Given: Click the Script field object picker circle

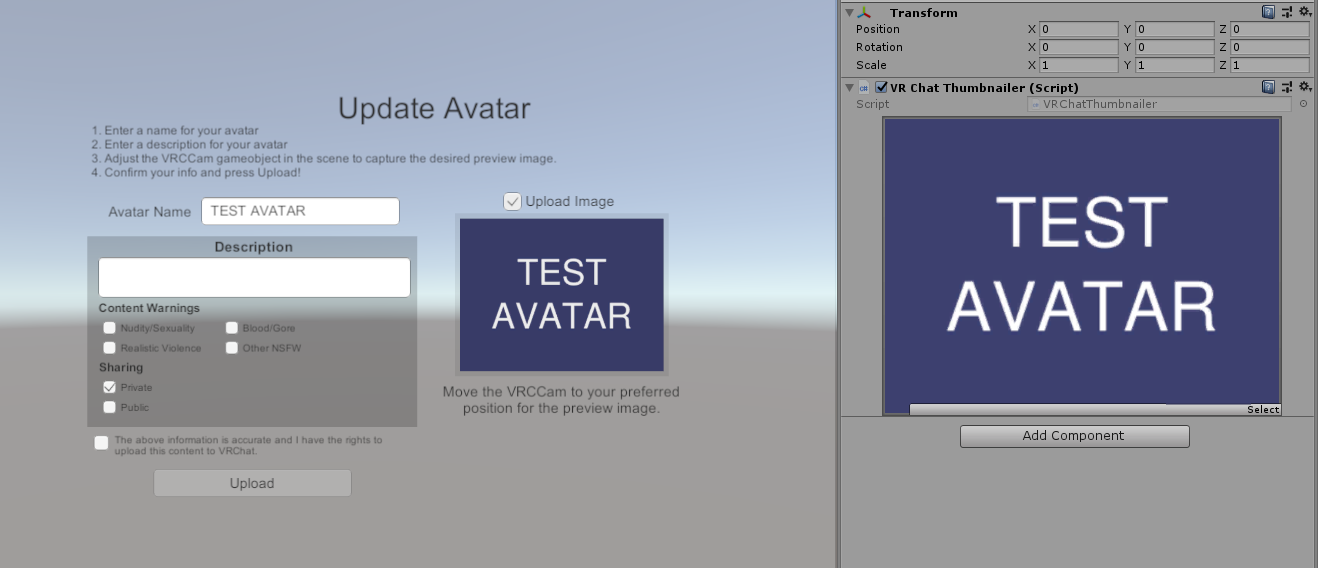Looking at the screenshot, I should (1303, 104).
